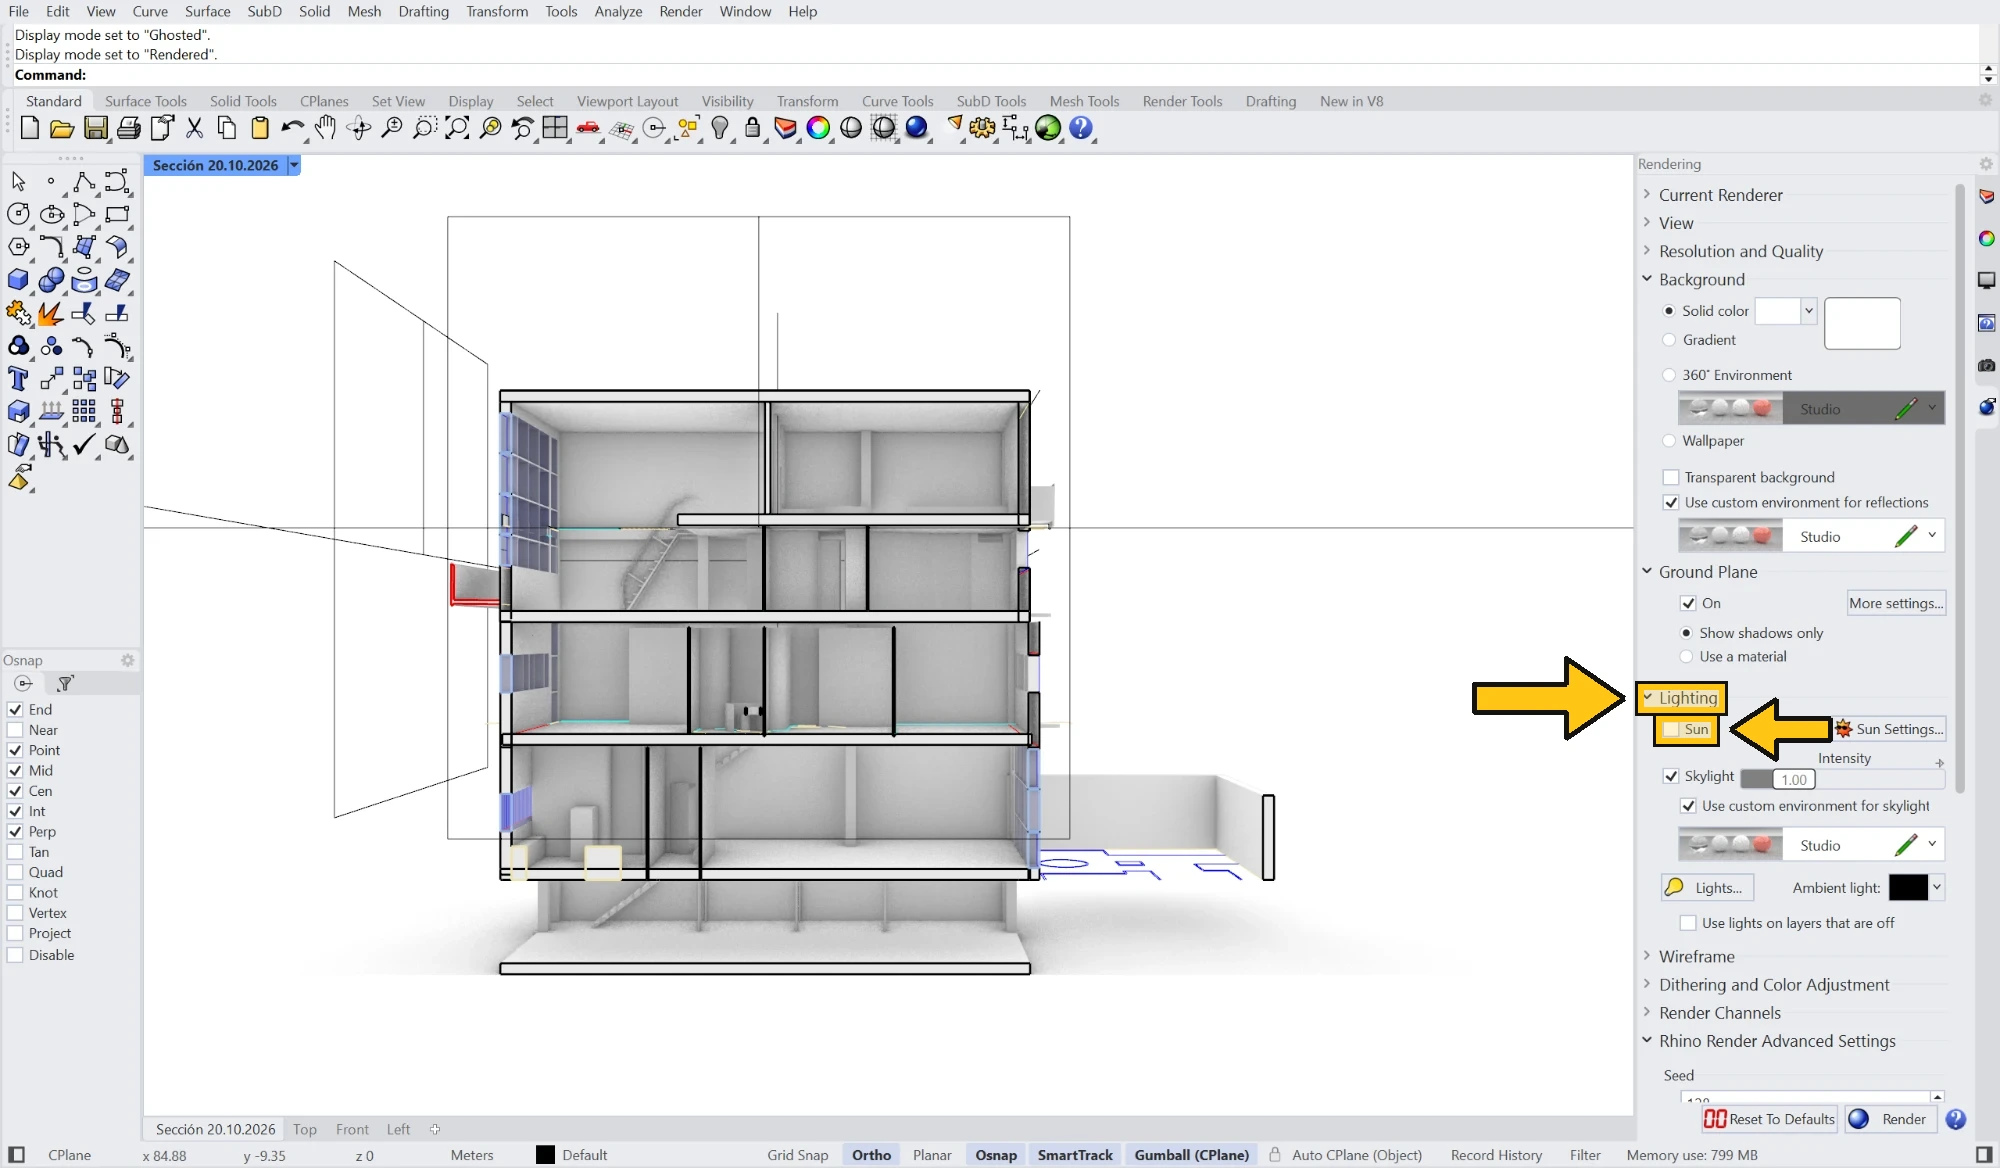The image size is (2000, 1168).
Task: Click the blue render sphere icon in the toolbar
Action: pos(916,128)
